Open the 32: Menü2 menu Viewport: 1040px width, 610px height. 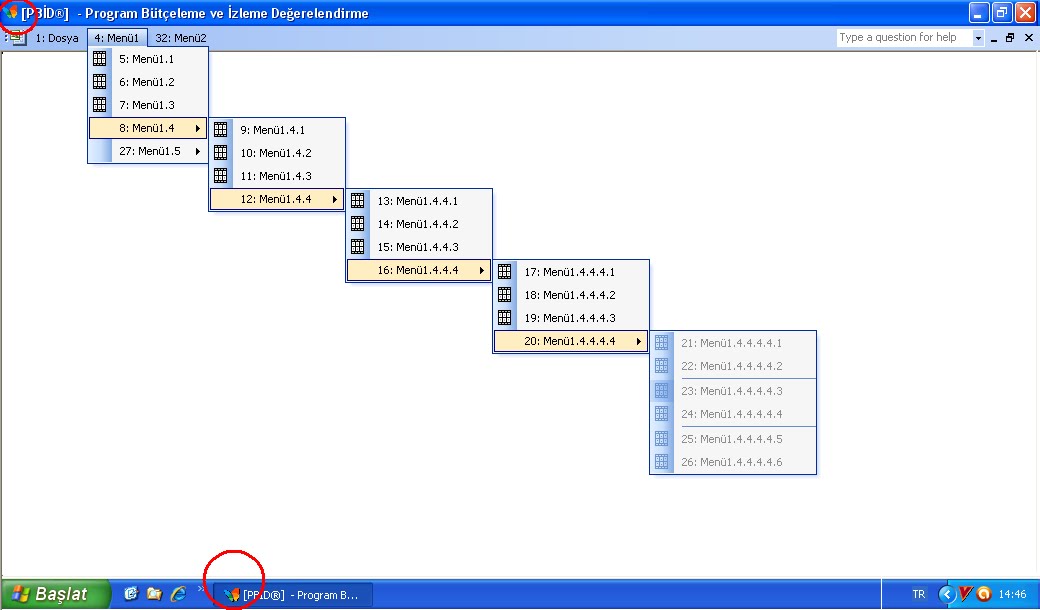[x=180, y=38]
